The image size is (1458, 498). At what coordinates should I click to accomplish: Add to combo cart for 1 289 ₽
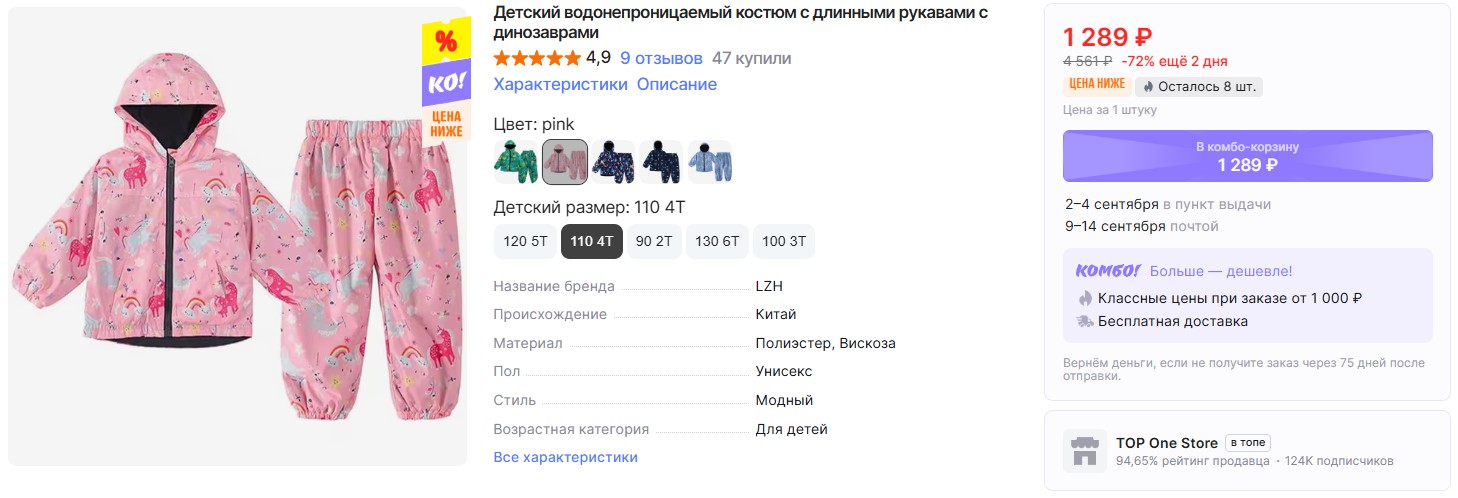[x=1247, y=156]
